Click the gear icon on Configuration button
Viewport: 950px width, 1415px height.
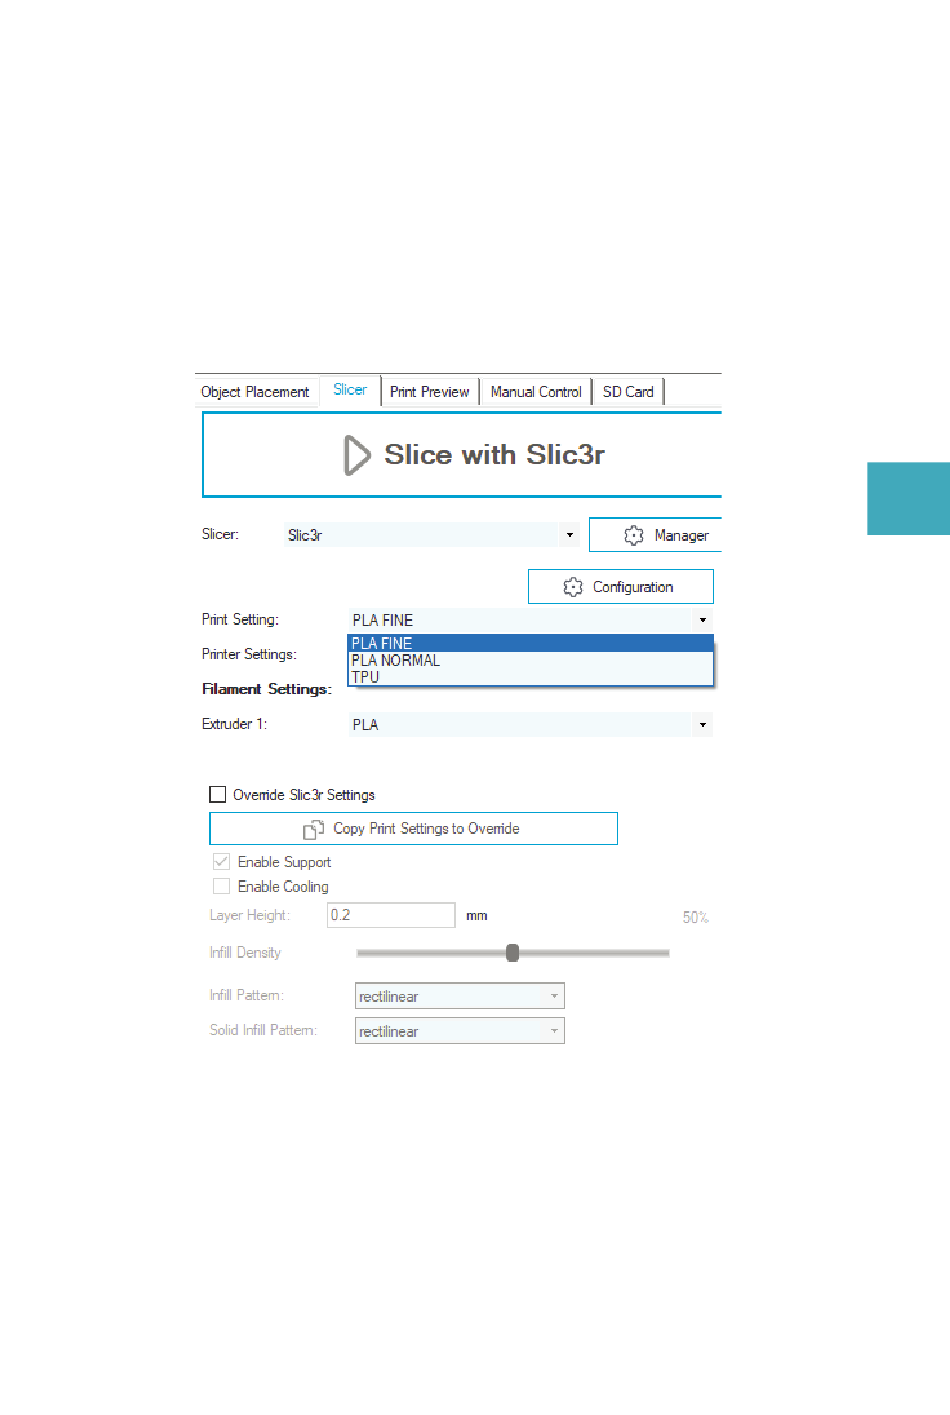coord(573,587)
